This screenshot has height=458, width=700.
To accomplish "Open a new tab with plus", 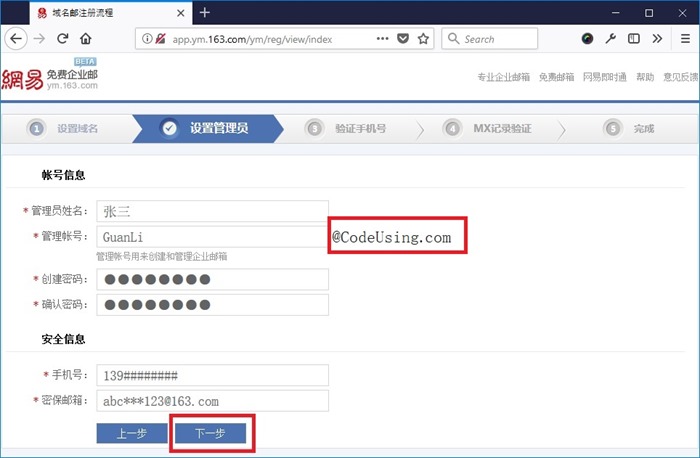I will [x=205, y=12].
